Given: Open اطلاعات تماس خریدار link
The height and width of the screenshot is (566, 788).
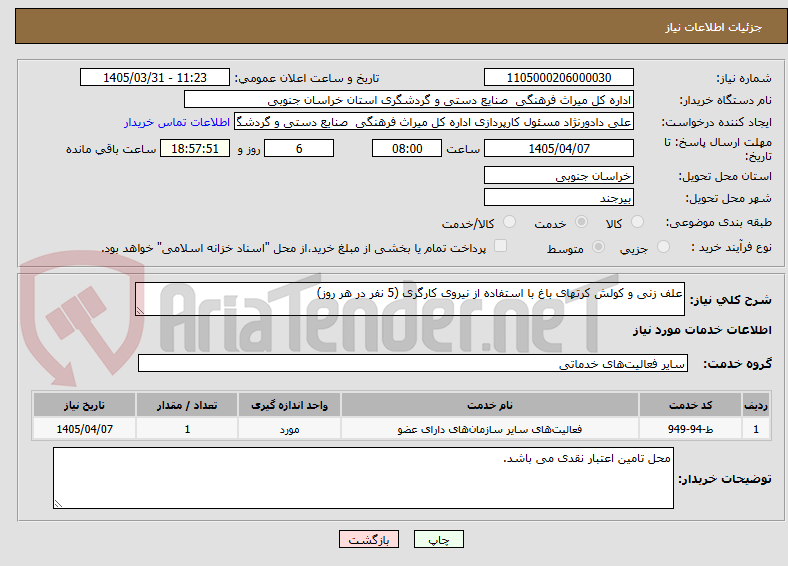Looking at the screenshot, I should click(177, 122).
